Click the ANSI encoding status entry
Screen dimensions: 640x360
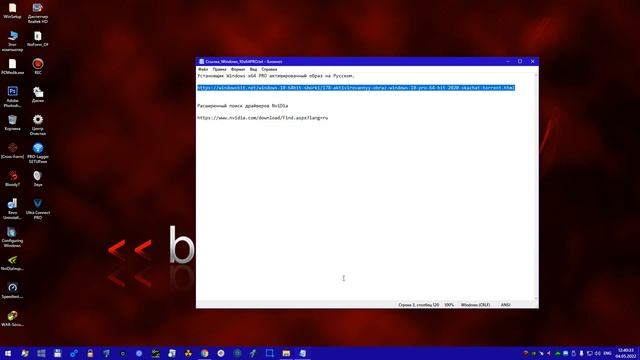click(505, 305)
